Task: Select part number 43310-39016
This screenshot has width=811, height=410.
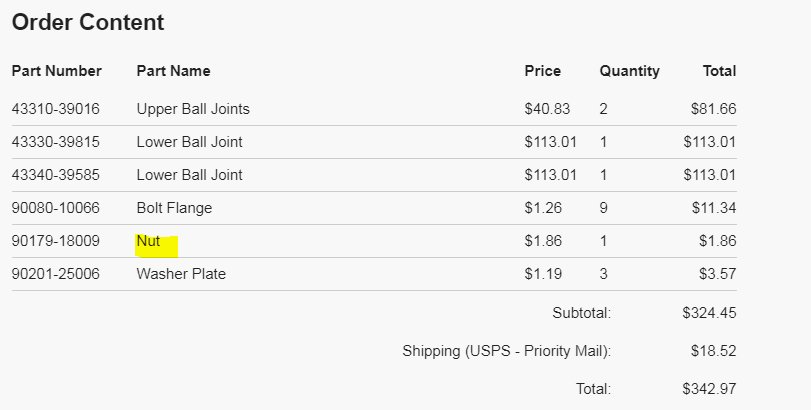Action: pos(55,109)
